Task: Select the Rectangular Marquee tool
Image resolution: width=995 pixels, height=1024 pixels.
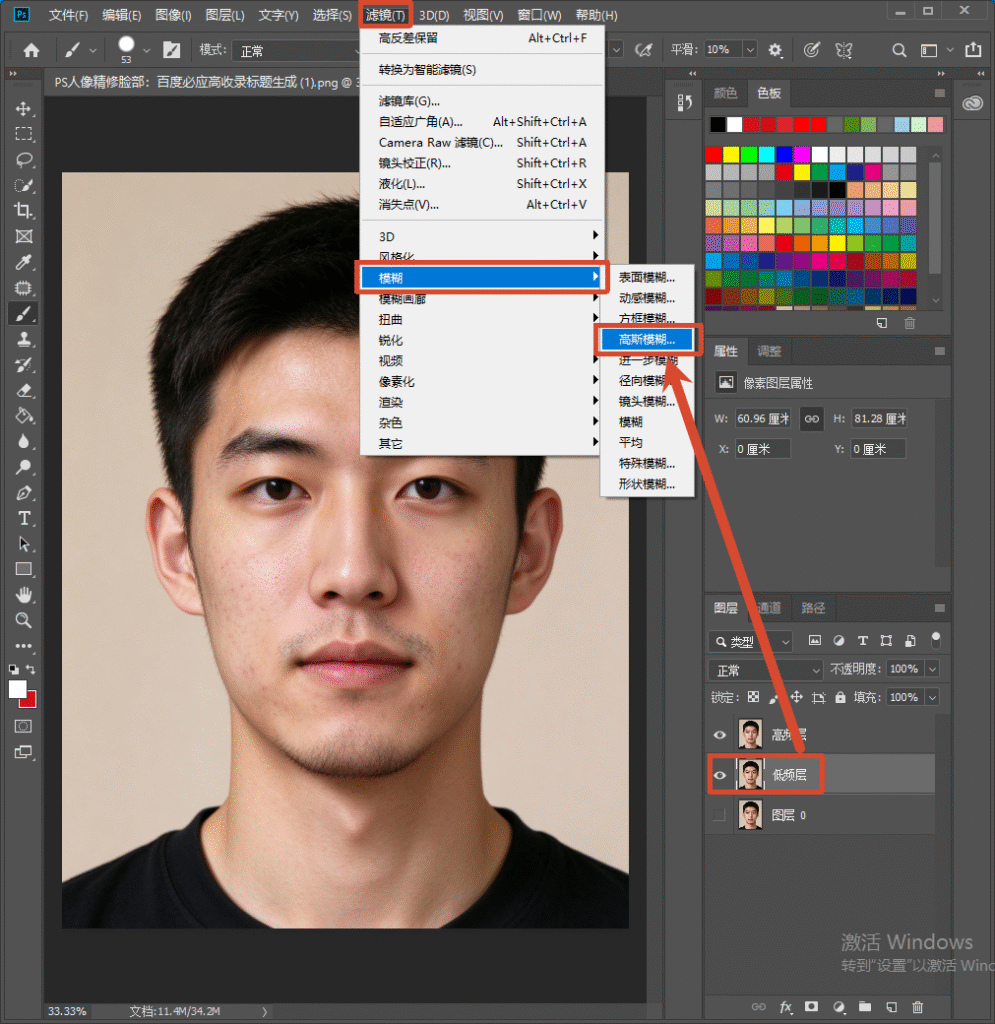Action: (24, 134)
